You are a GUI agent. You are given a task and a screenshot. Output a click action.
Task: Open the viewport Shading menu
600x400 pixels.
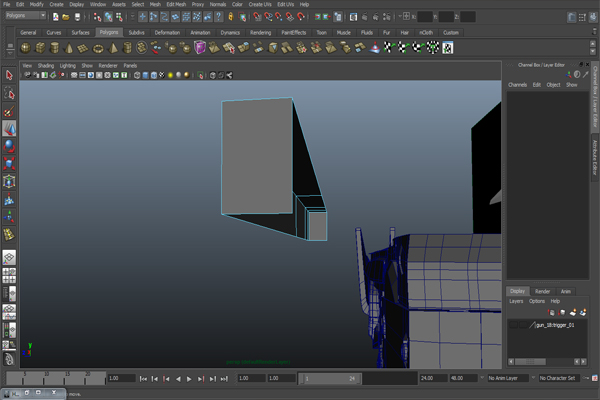[46, 66]
